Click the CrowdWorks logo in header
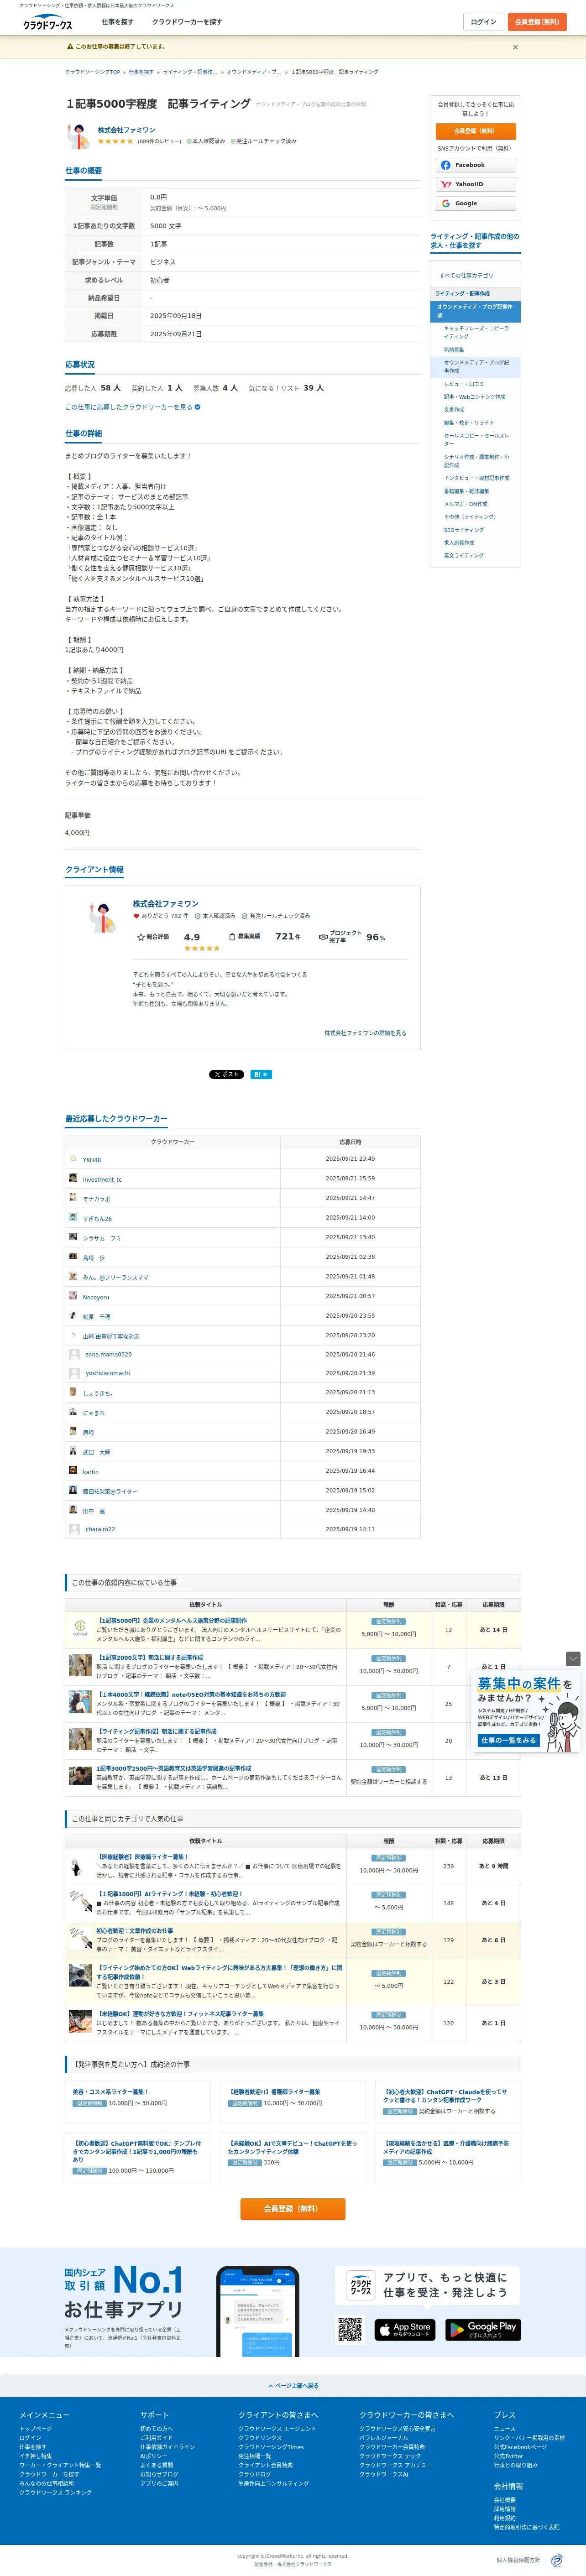 (48, 22)
